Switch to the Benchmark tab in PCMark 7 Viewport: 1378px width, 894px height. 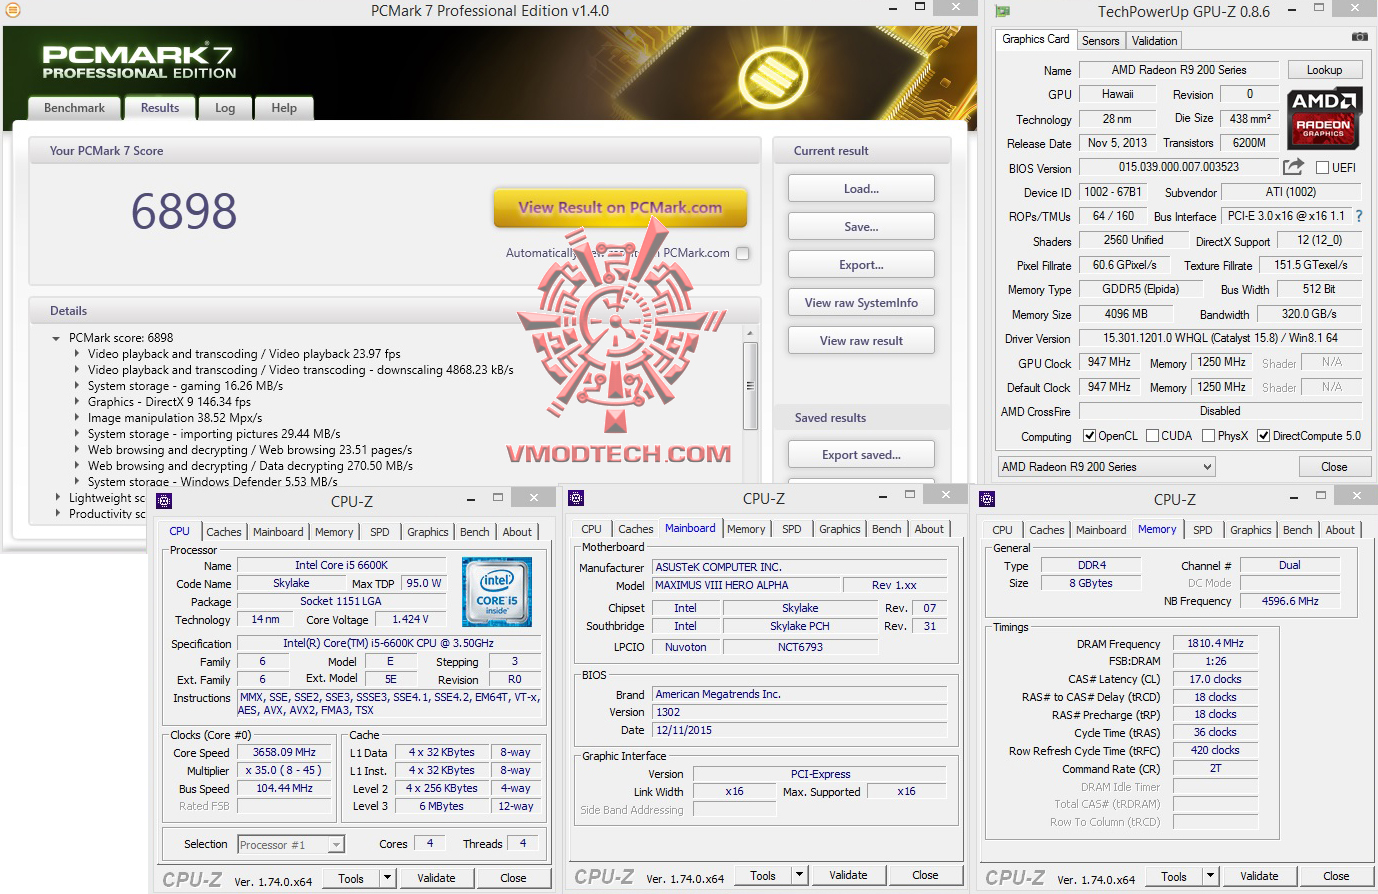74,108
